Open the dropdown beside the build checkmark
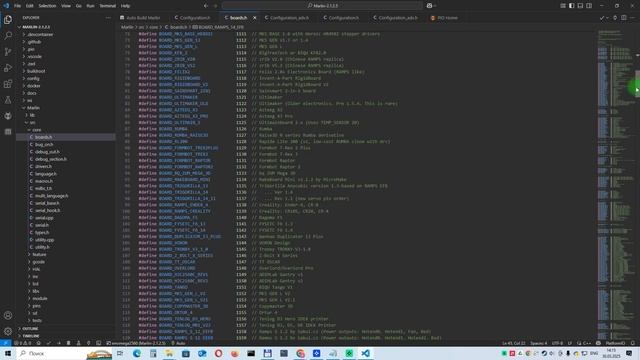Image resolution: width=640 pixels, height=360 pixels. tap(607, 18)
